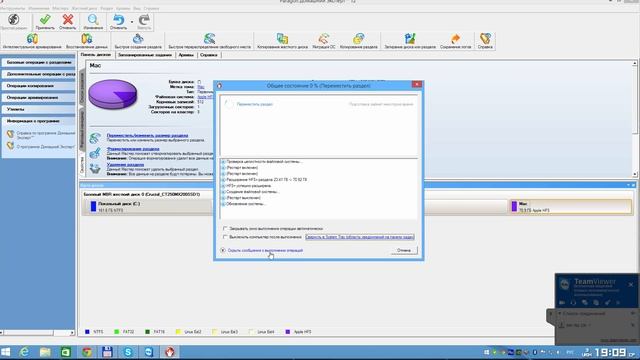Undo the last operation
This screenshot has height=360, width=640.
click(x=118, y=21)
